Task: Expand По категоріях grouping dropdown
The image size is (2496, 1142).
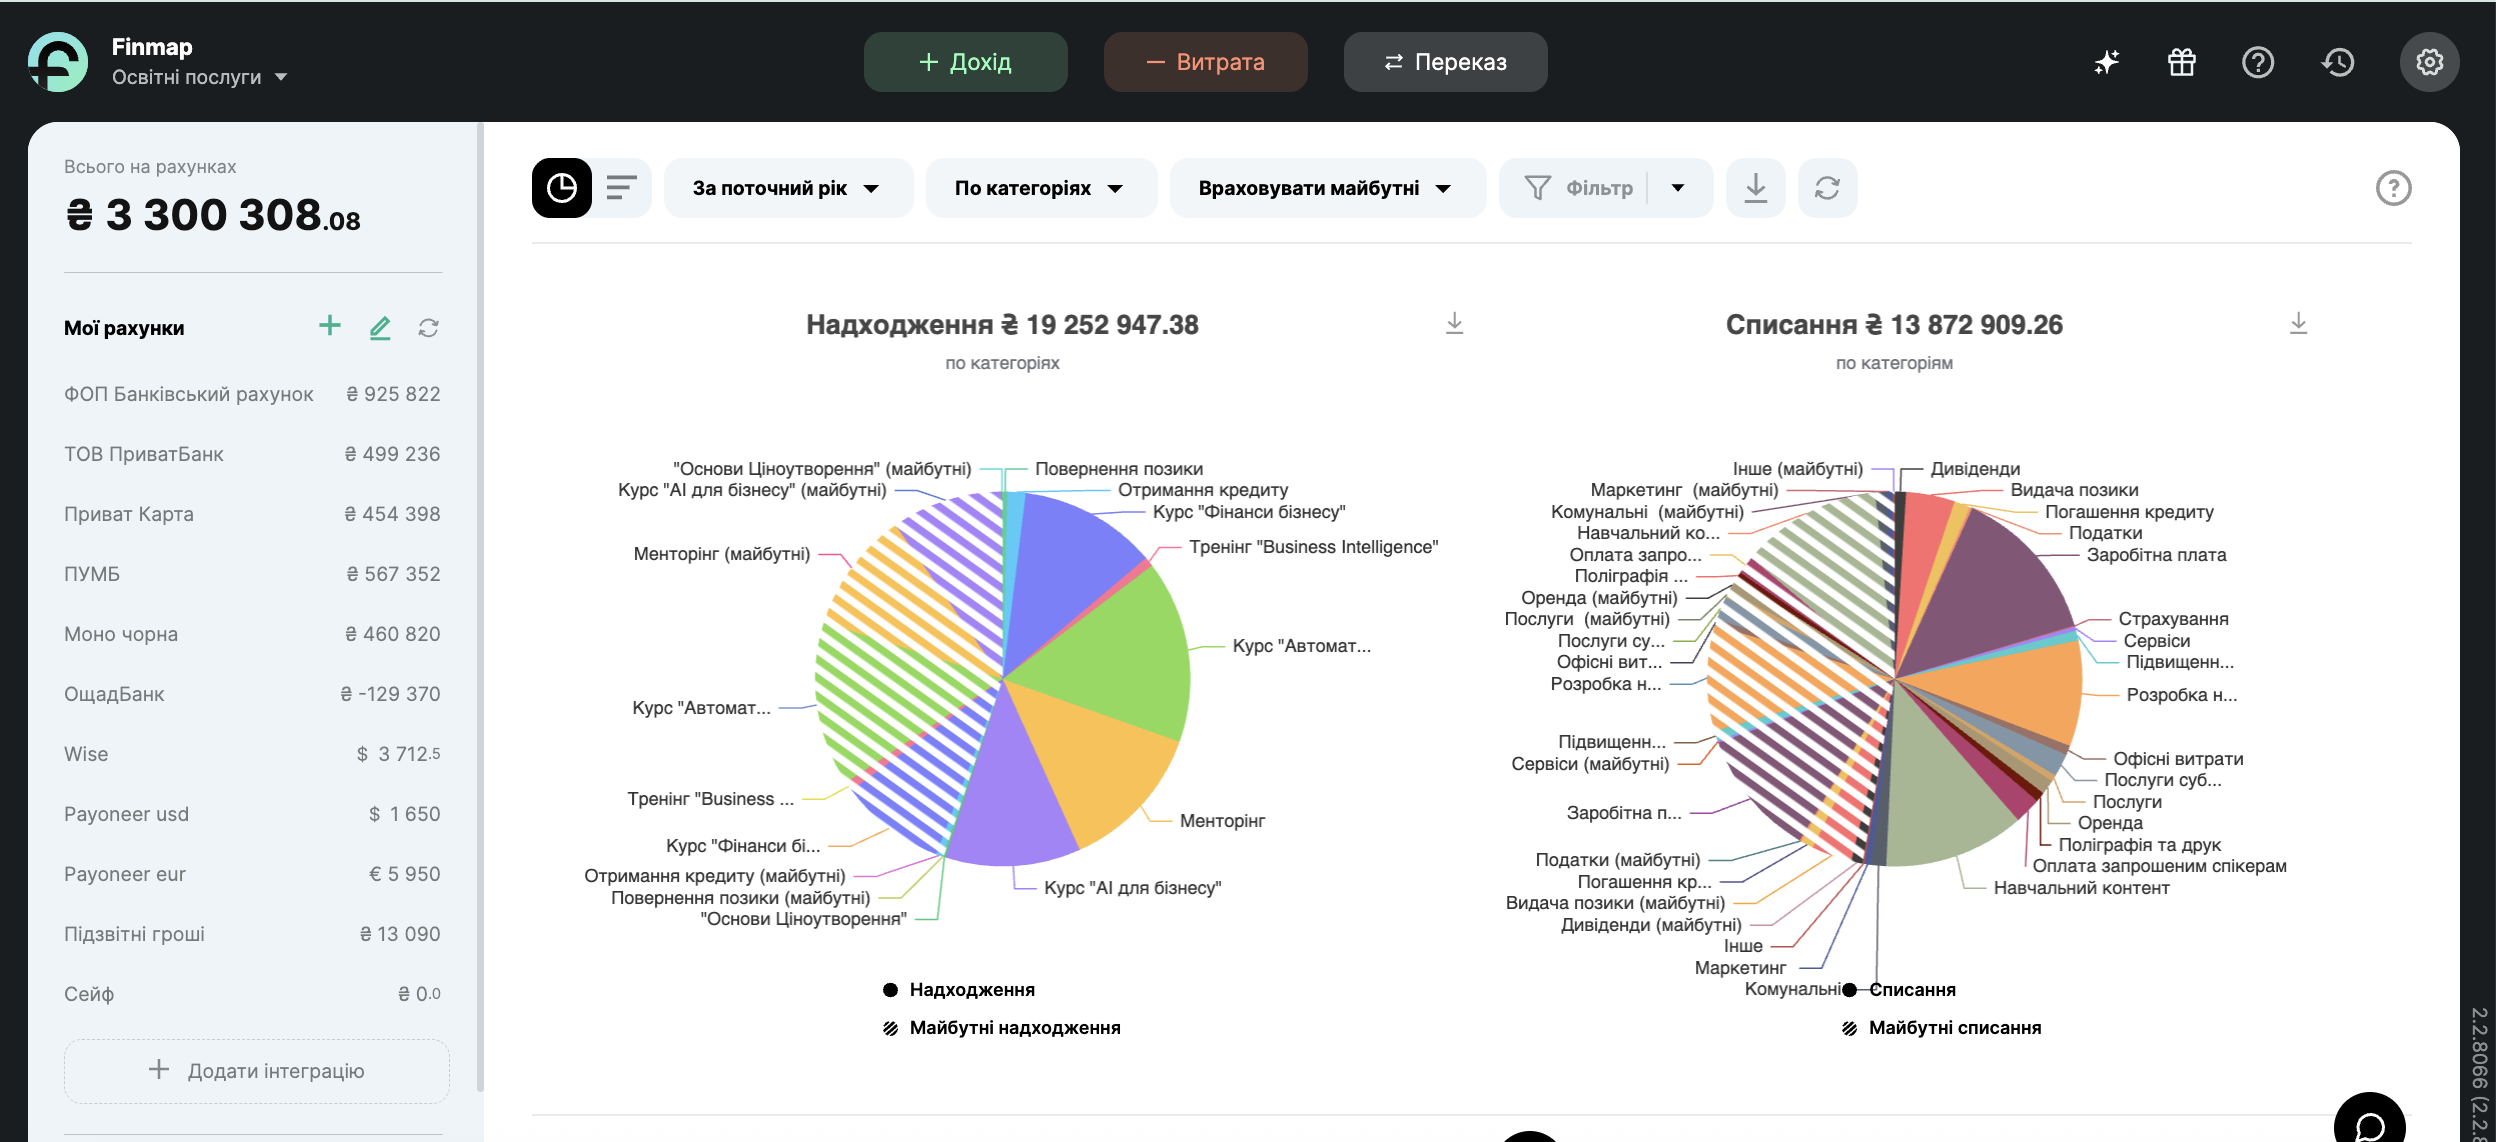Action: click(1040, 188)
